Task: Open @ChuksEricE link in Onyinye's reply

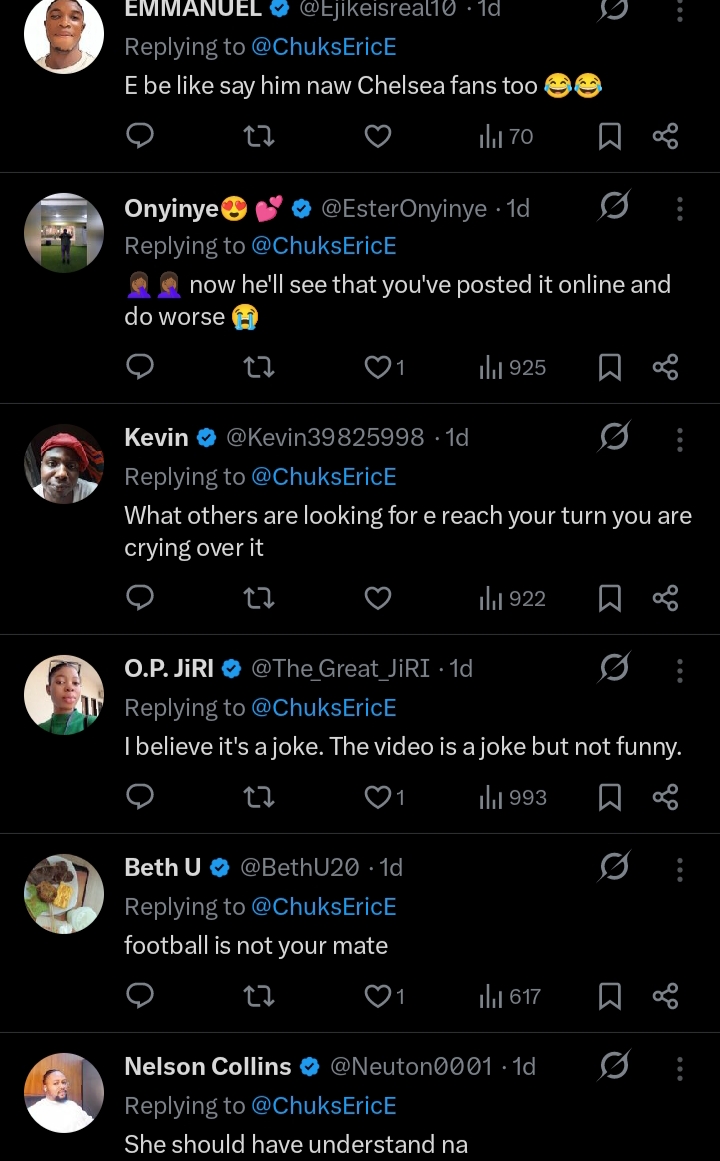Action: [x=323, y=246]
